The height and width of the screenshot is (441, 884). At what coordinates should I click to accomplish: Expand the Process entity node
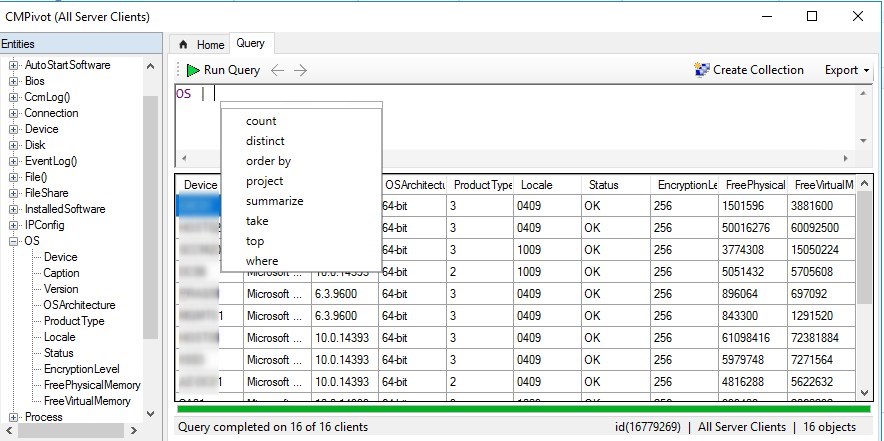click(14, 417)
